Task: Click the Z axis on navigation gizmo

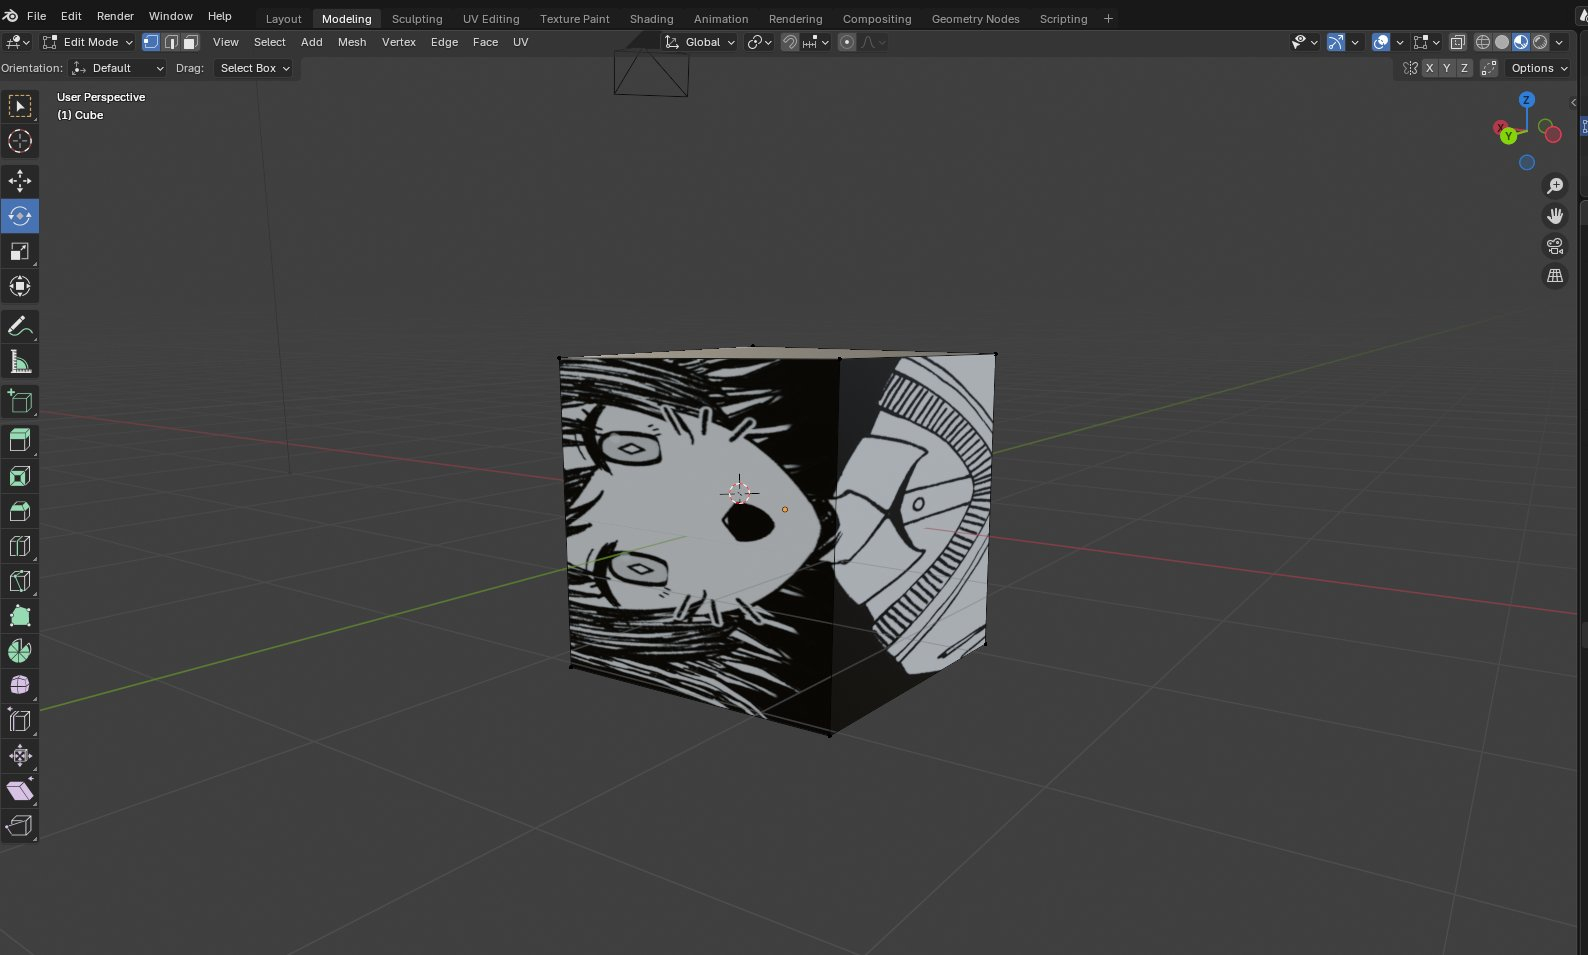Action: [1526, 100]
